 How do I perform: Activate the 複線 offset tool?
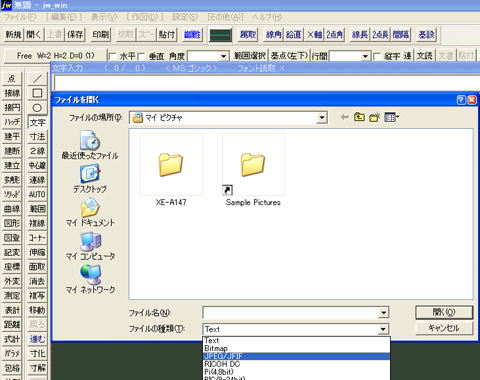click(x=37, y=223)
